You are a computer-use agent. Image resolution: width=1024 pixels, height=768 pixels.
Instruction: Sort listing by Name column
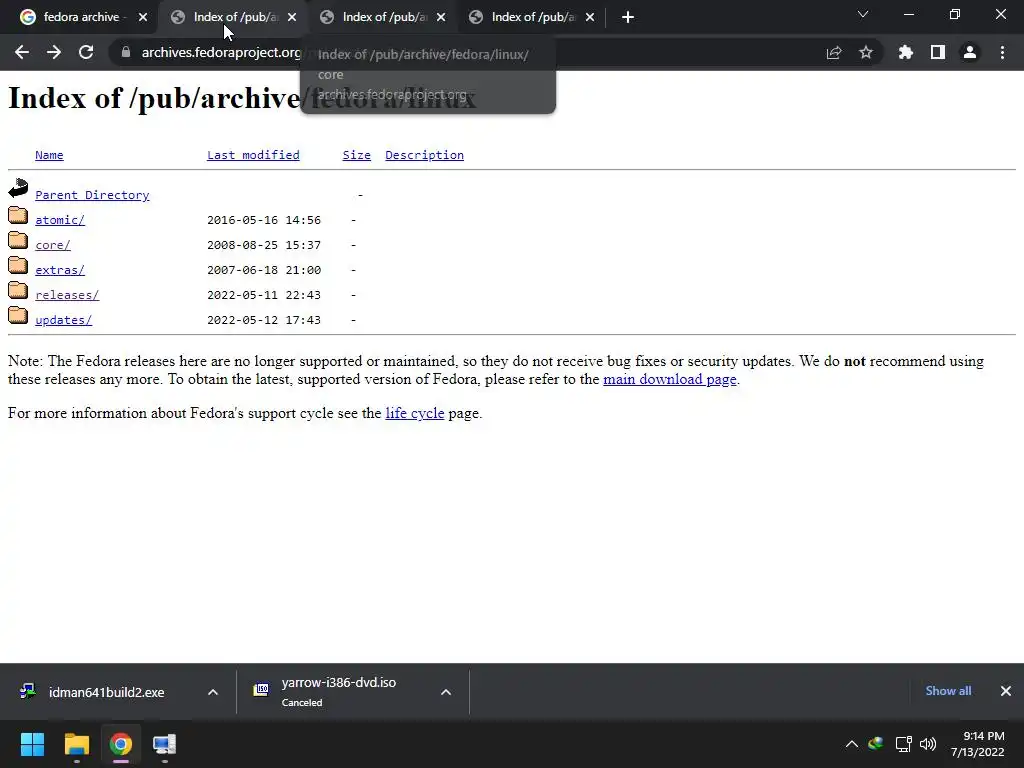tap(49, 155)
